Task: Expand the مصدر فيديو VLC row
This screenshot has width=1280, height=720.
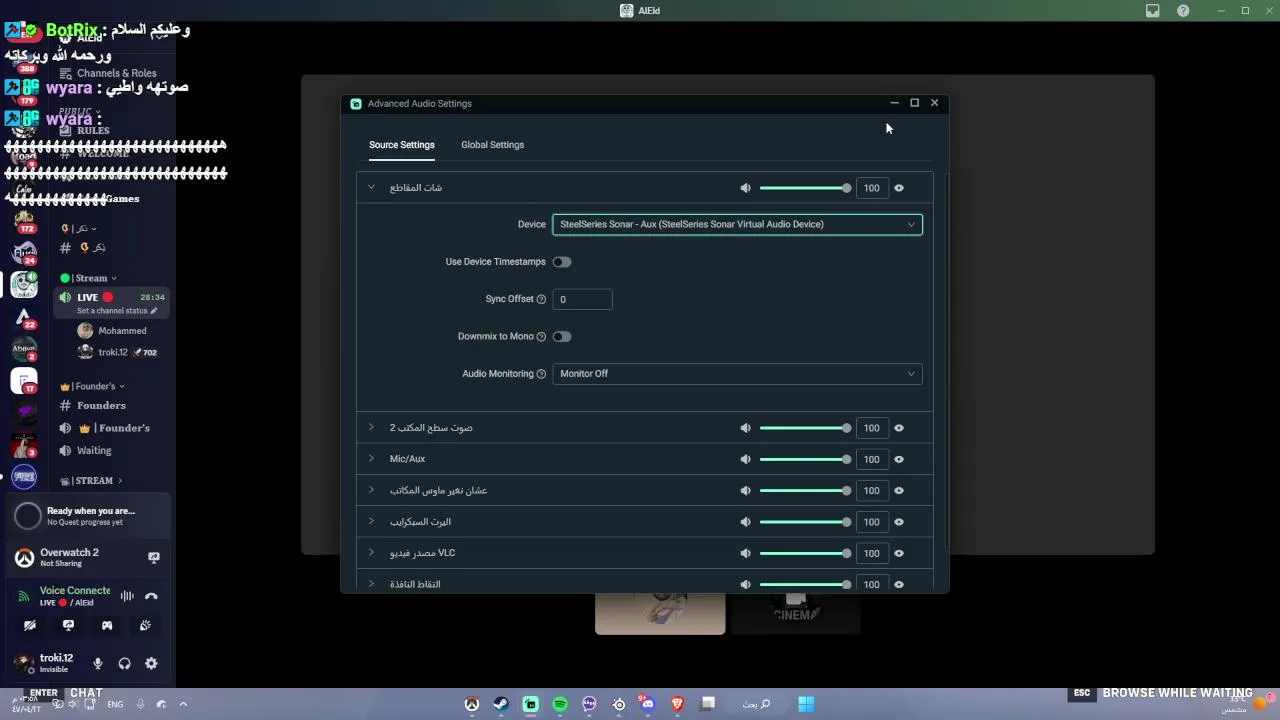Action: 371,552
